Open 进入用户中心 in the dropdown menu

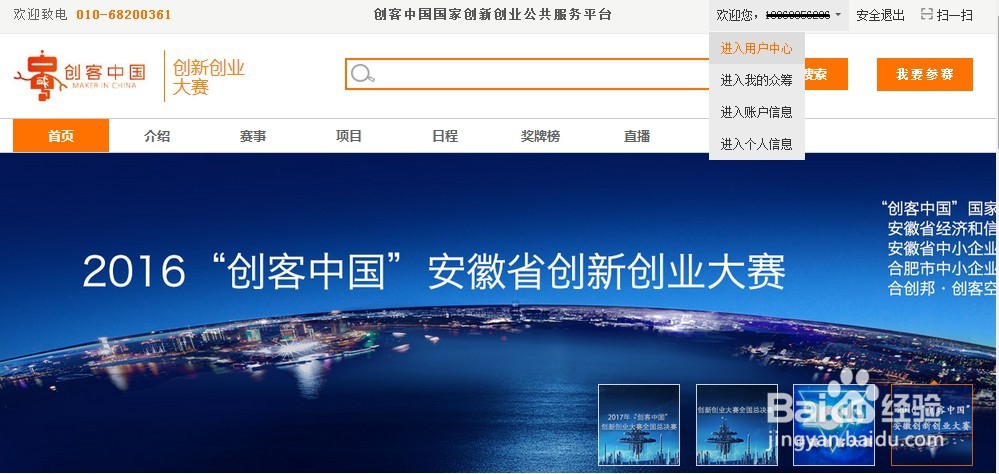[x=756, y=48]
